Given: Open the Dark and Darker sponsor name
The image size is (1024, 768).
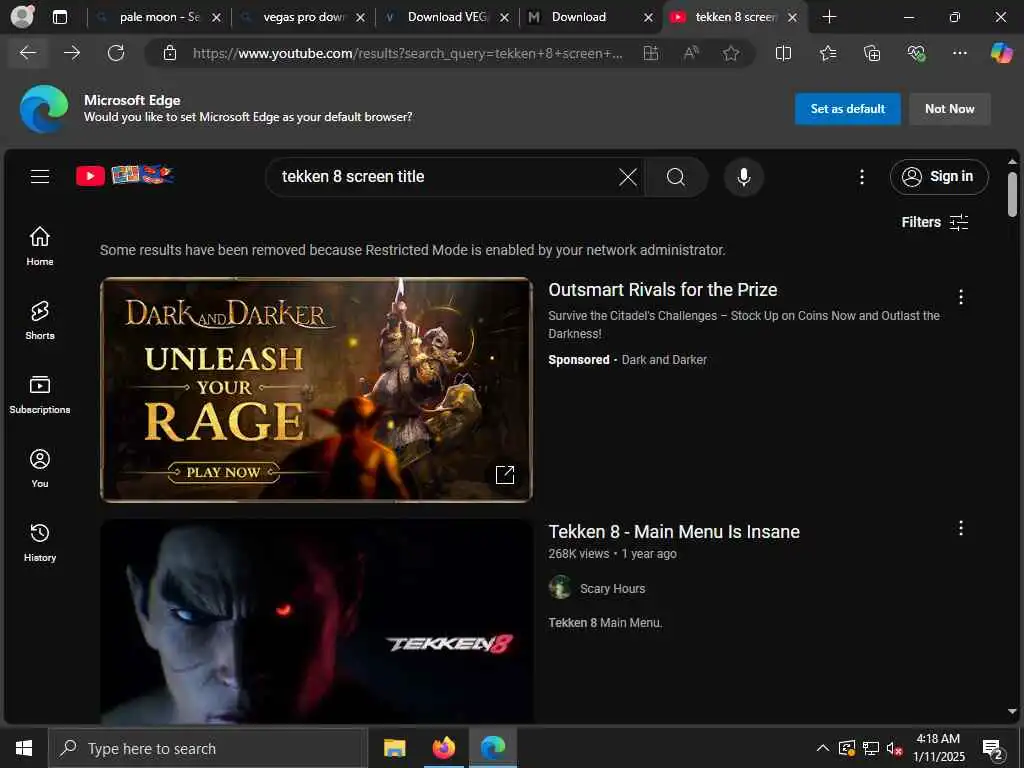Looking at the screenshot, I should pos(664,360).
